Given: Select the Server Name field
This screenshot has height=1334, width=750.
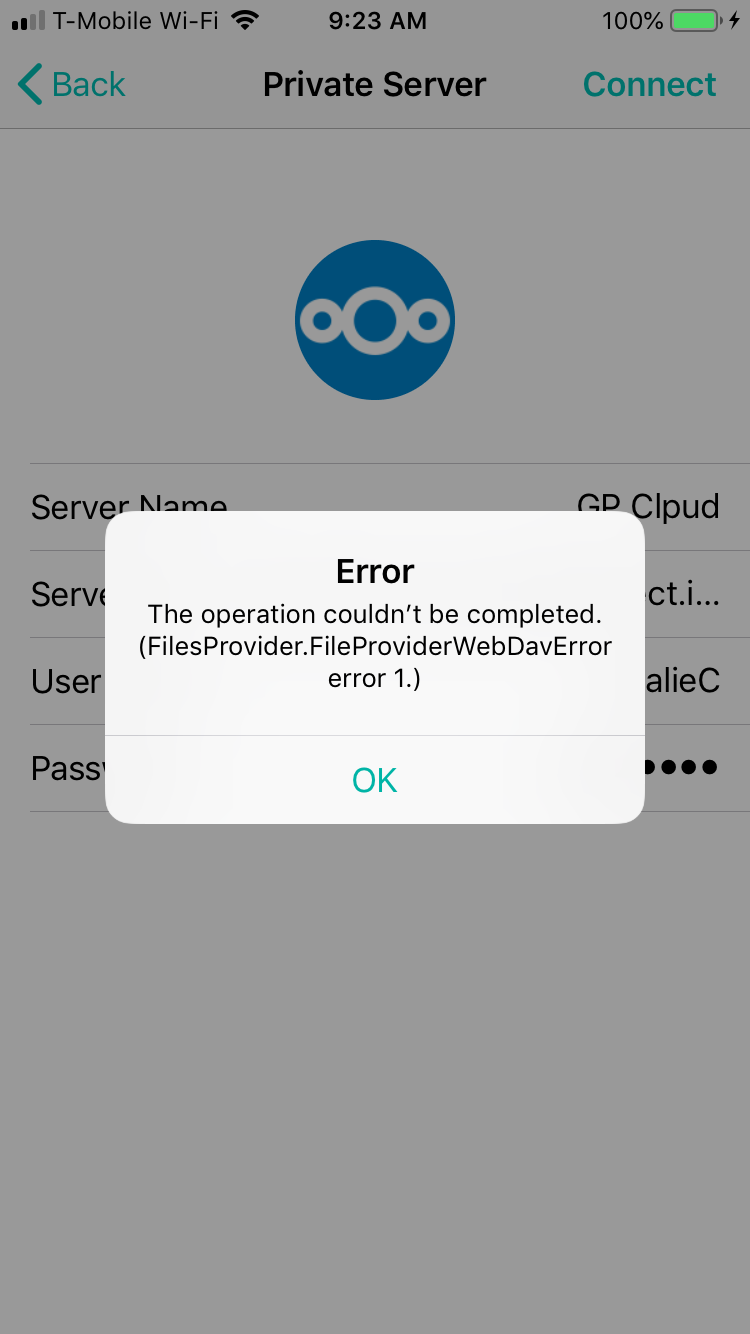Looking at the screenshot, I should [375, 507].
